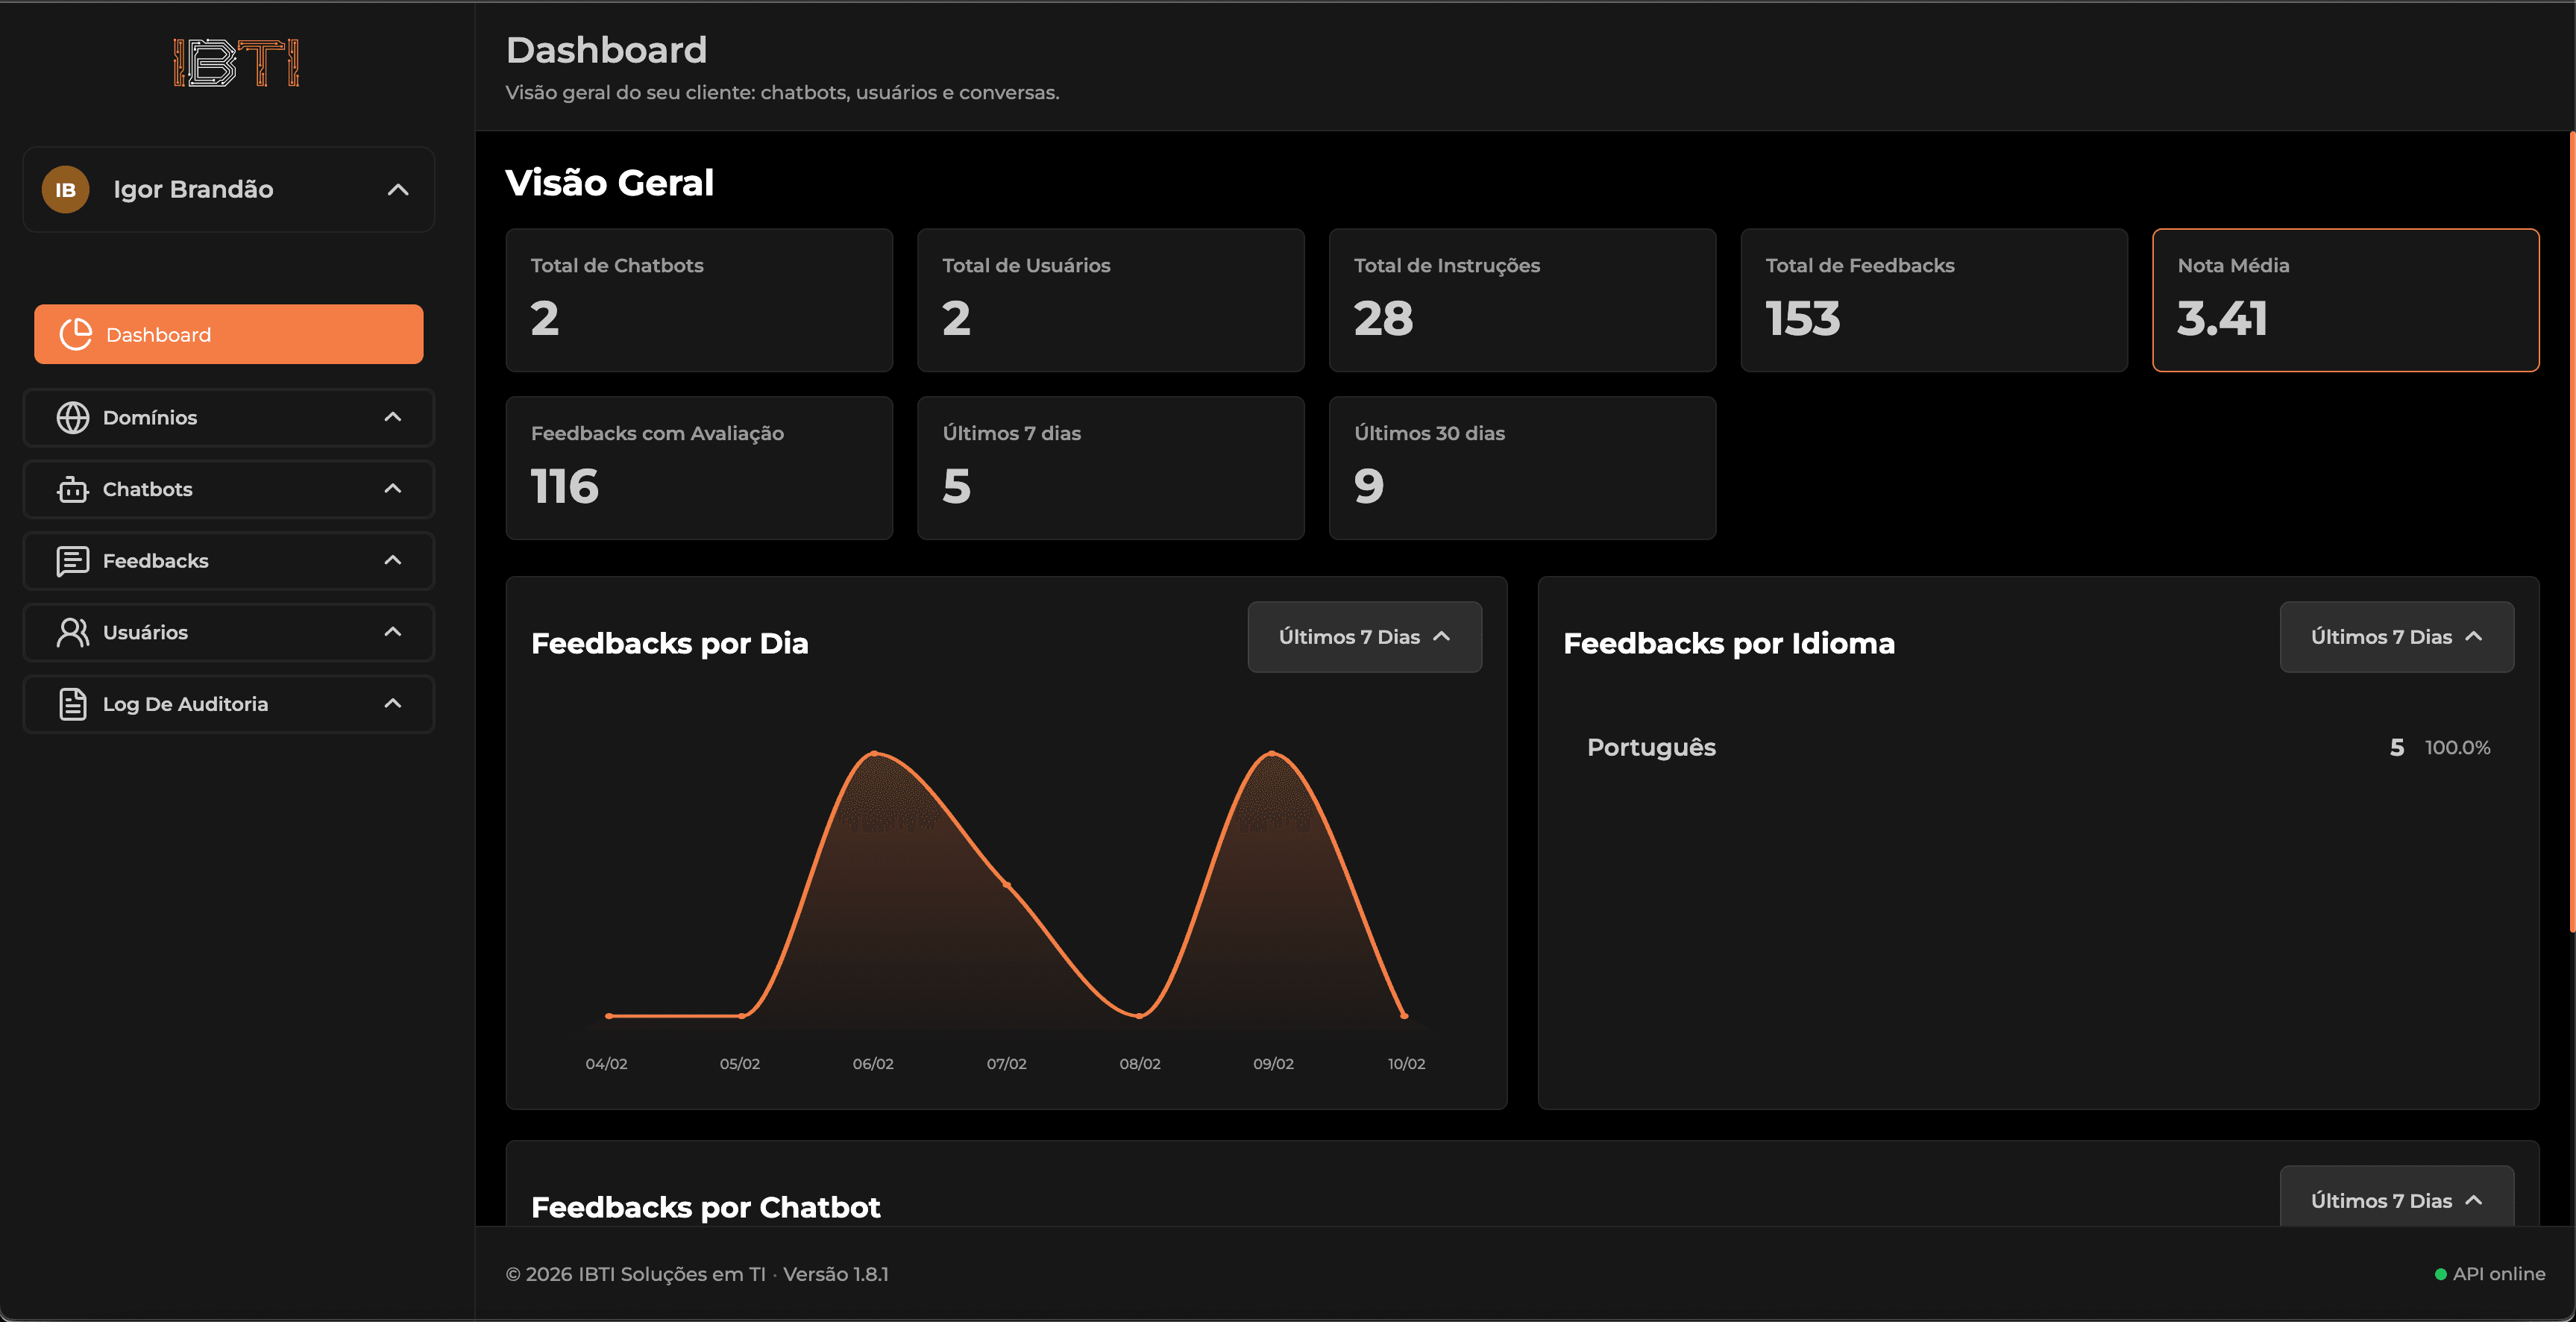Open the Usuários section in the sidebar
The image size is (2576, 1322).
tap(228, 632)
